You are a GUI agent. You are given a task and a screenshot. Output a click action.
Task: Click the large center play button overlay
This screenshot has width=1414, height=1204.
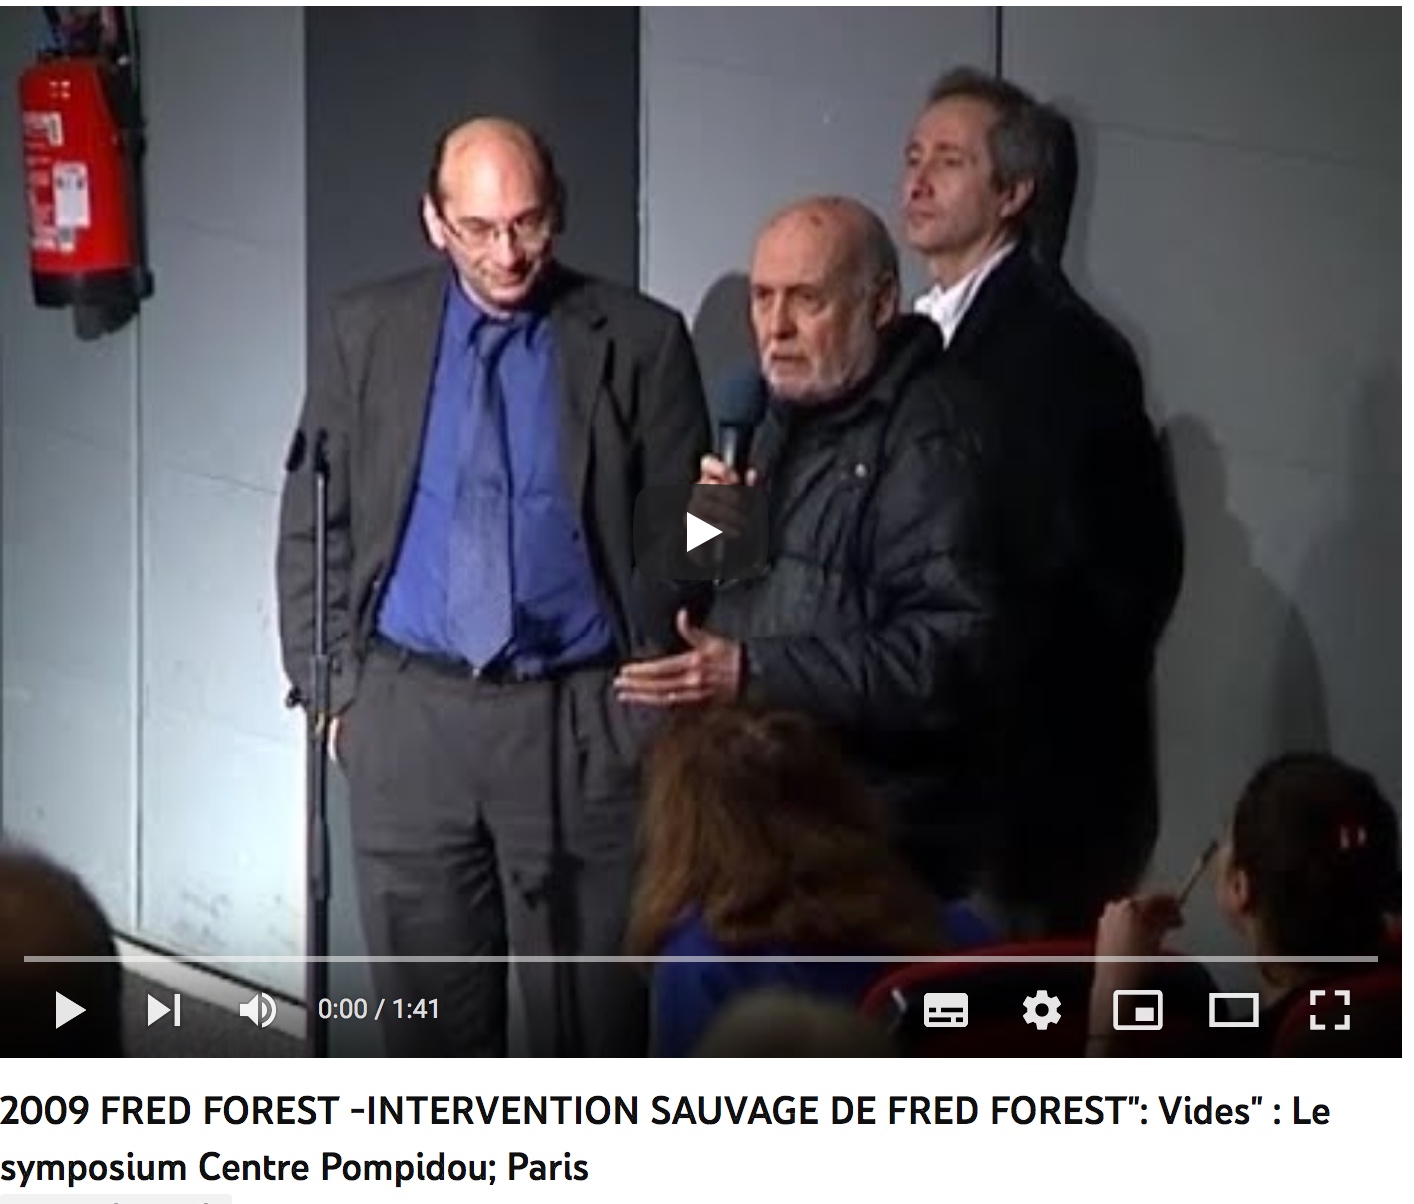701,532
